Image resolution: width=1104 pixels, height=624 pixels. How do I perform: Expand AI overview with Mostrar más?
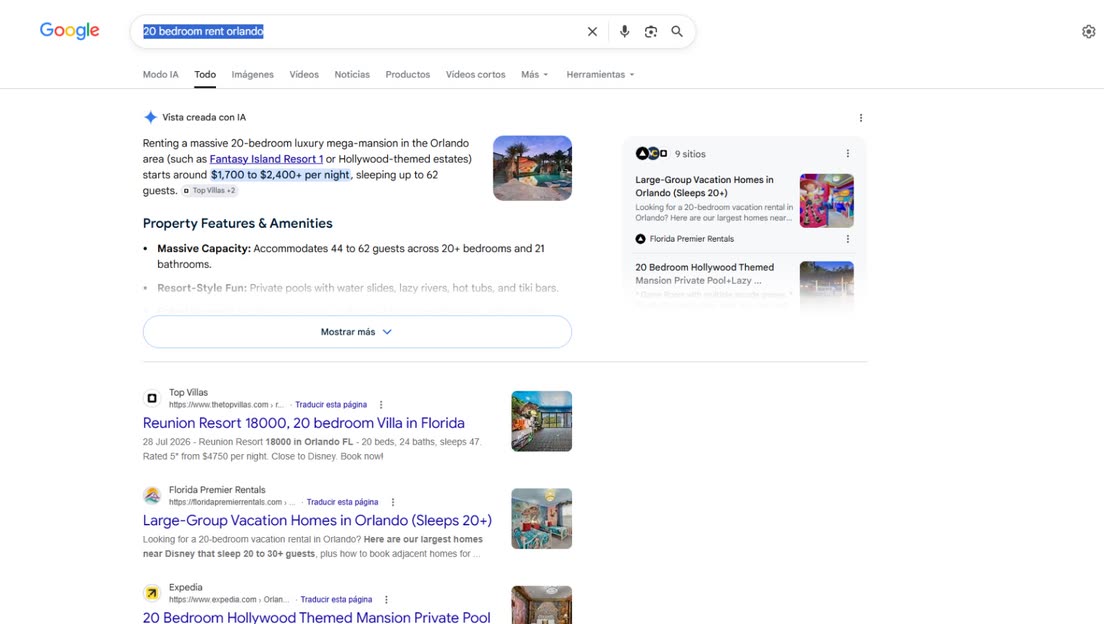[357, 332]
